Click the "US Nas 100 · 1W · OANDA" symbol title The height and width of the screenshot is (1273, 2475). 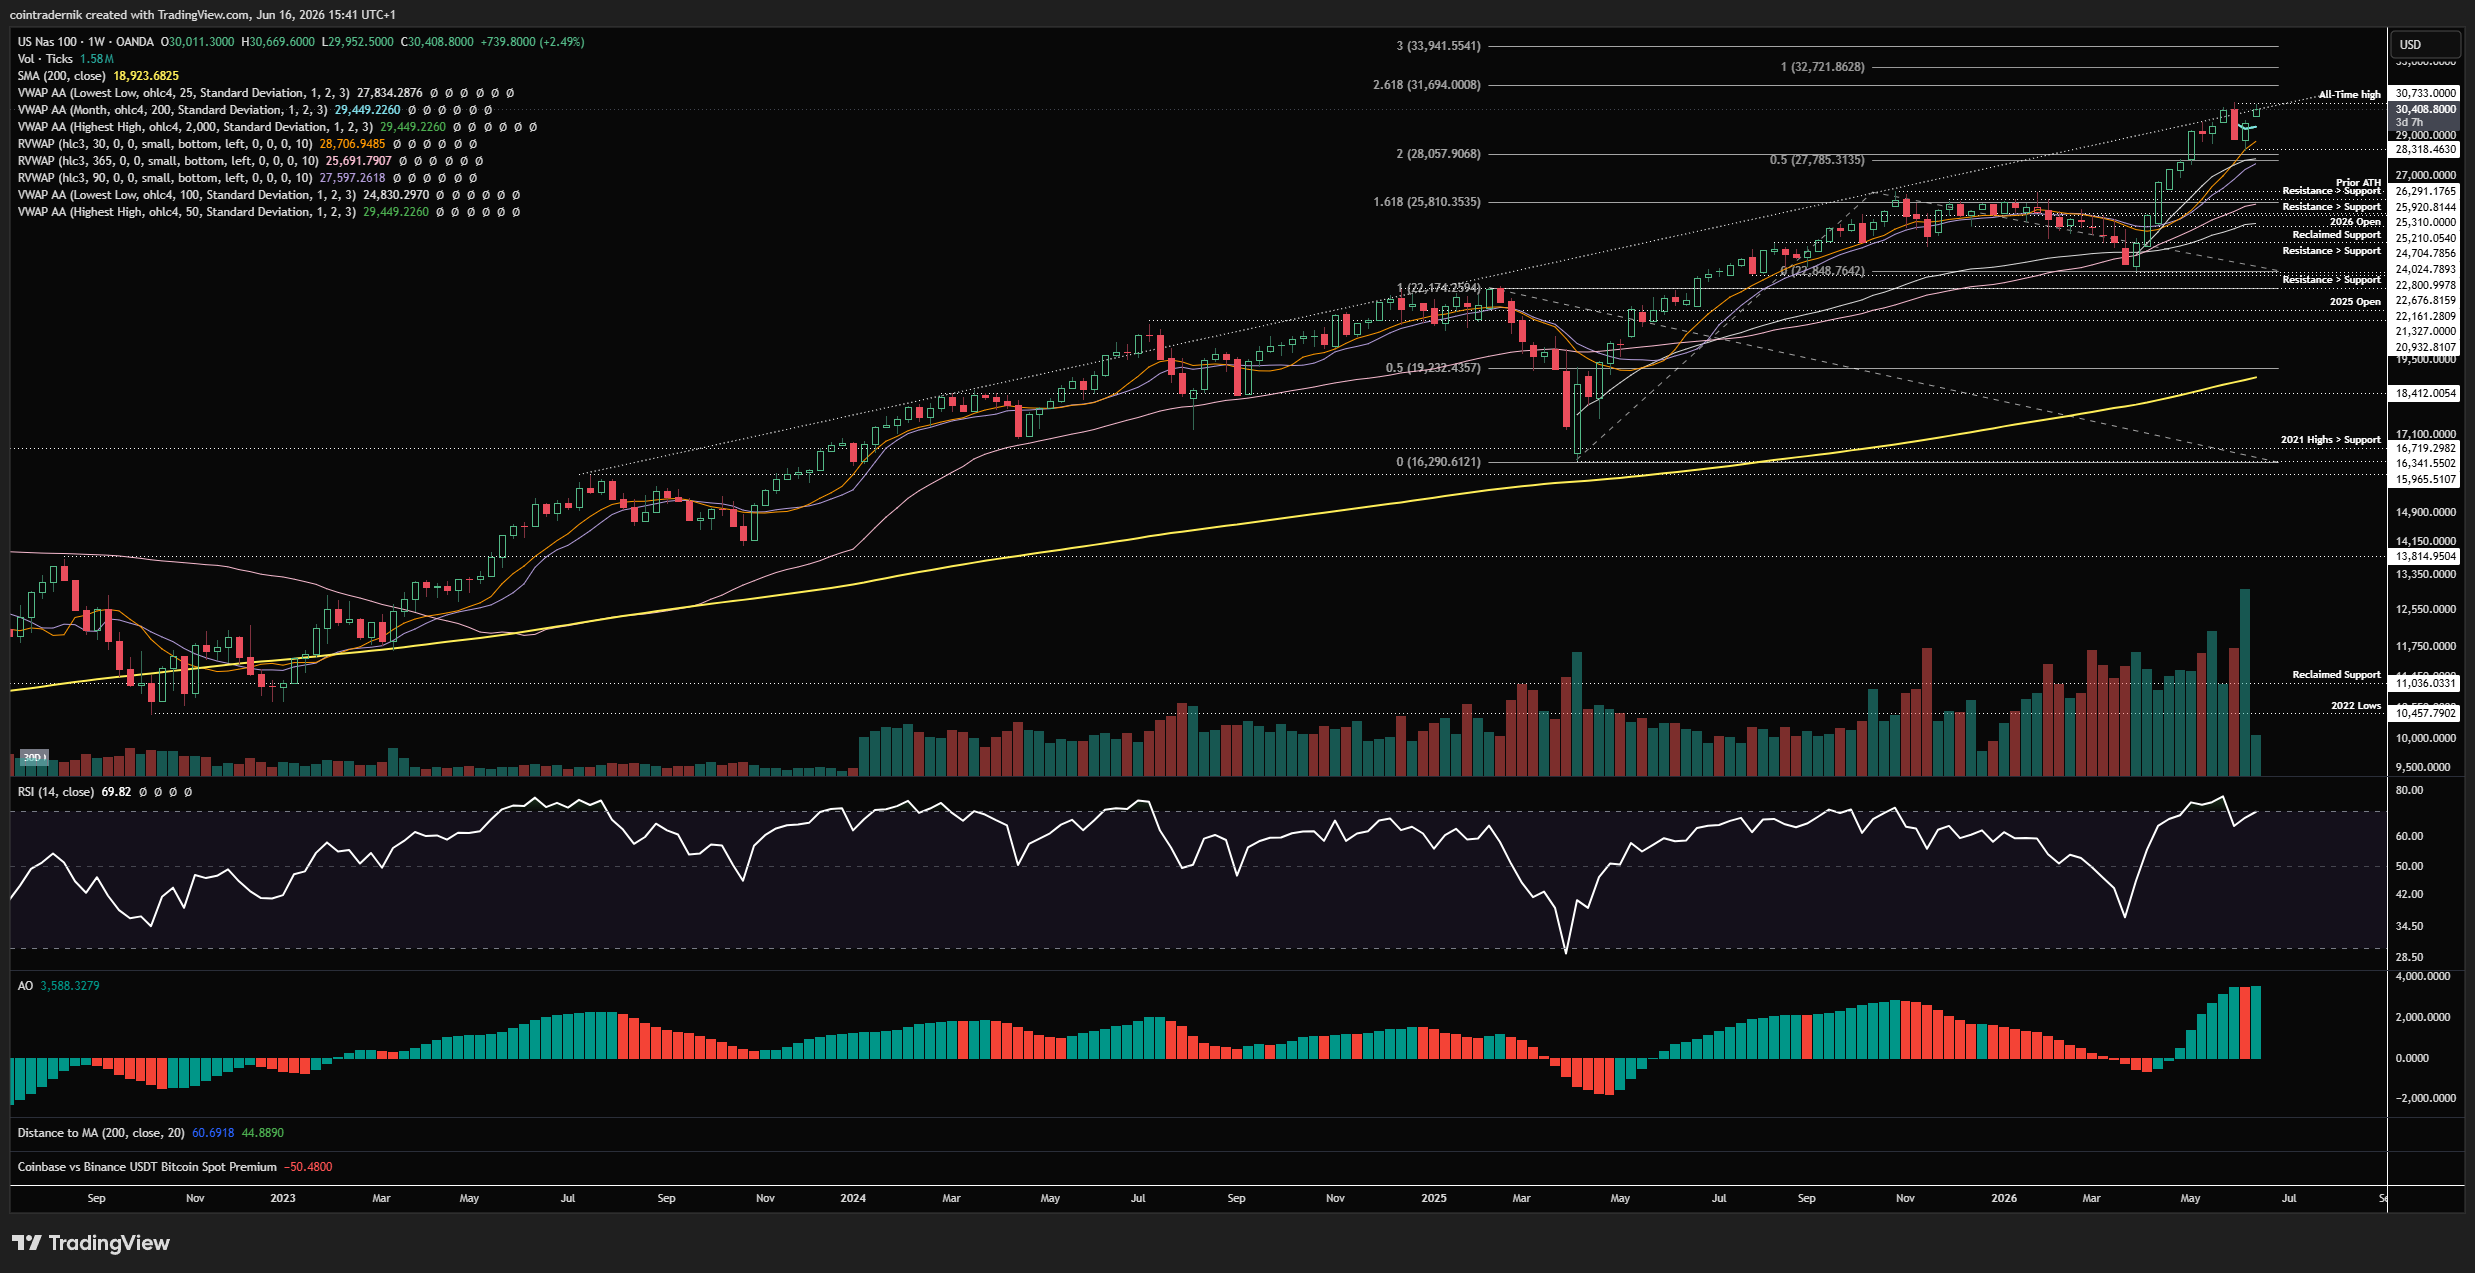86,42
